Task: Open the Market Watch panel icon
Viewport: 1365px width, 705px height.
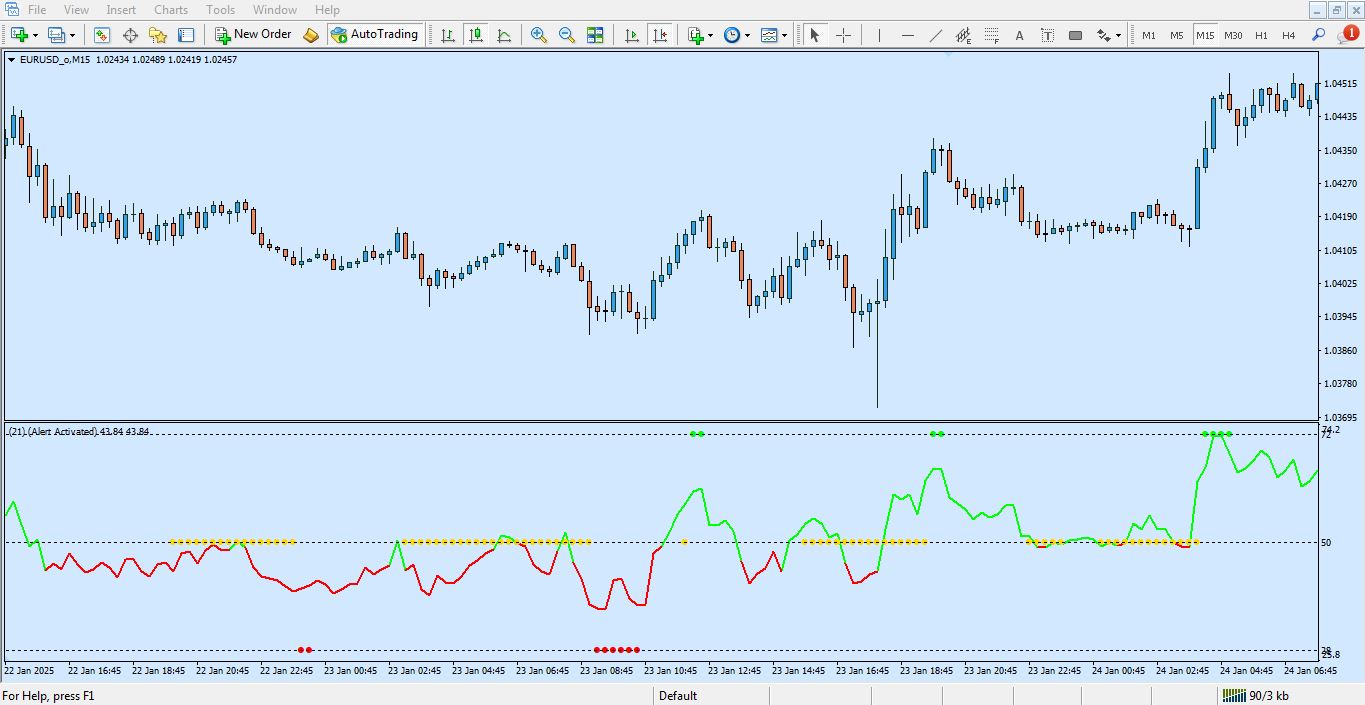Action: 102,35
